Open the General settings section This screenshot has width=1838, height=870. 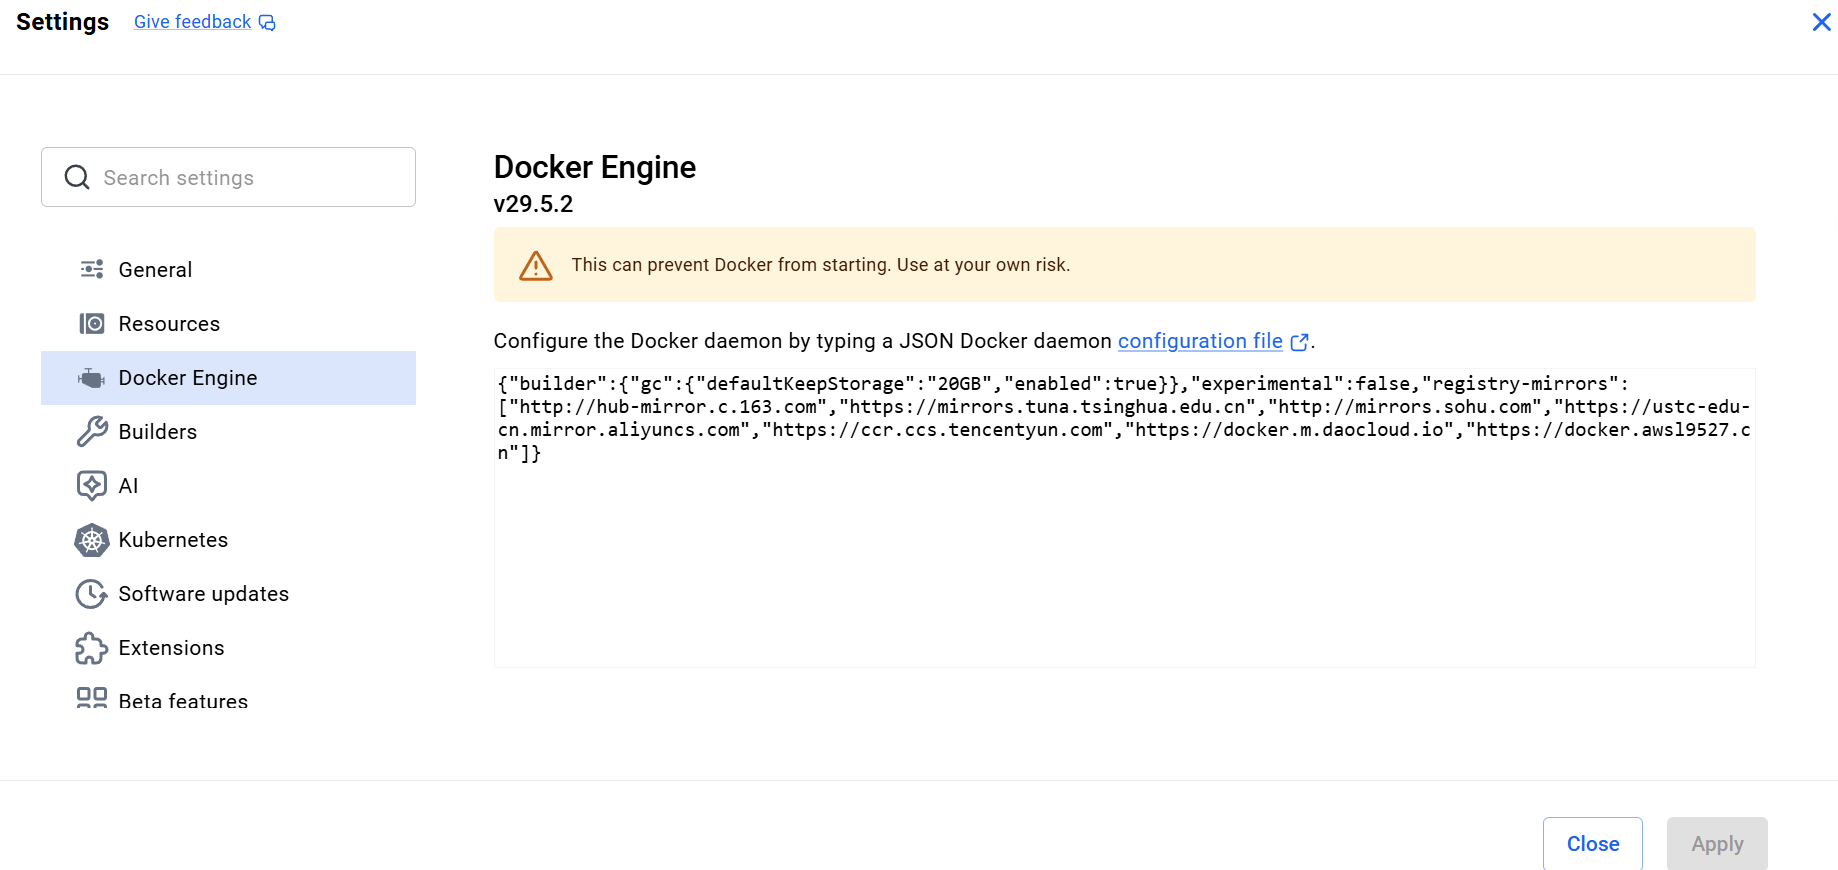coord(228,270)
